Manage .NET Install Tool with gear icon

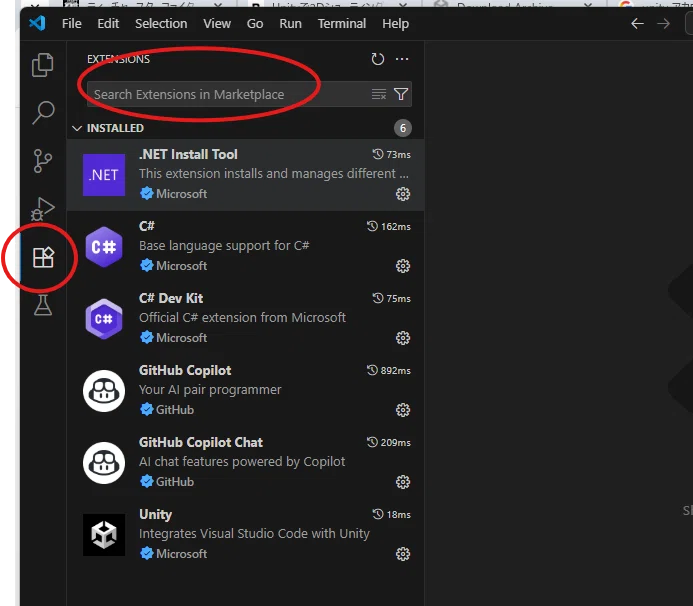(x=403, y=194)
